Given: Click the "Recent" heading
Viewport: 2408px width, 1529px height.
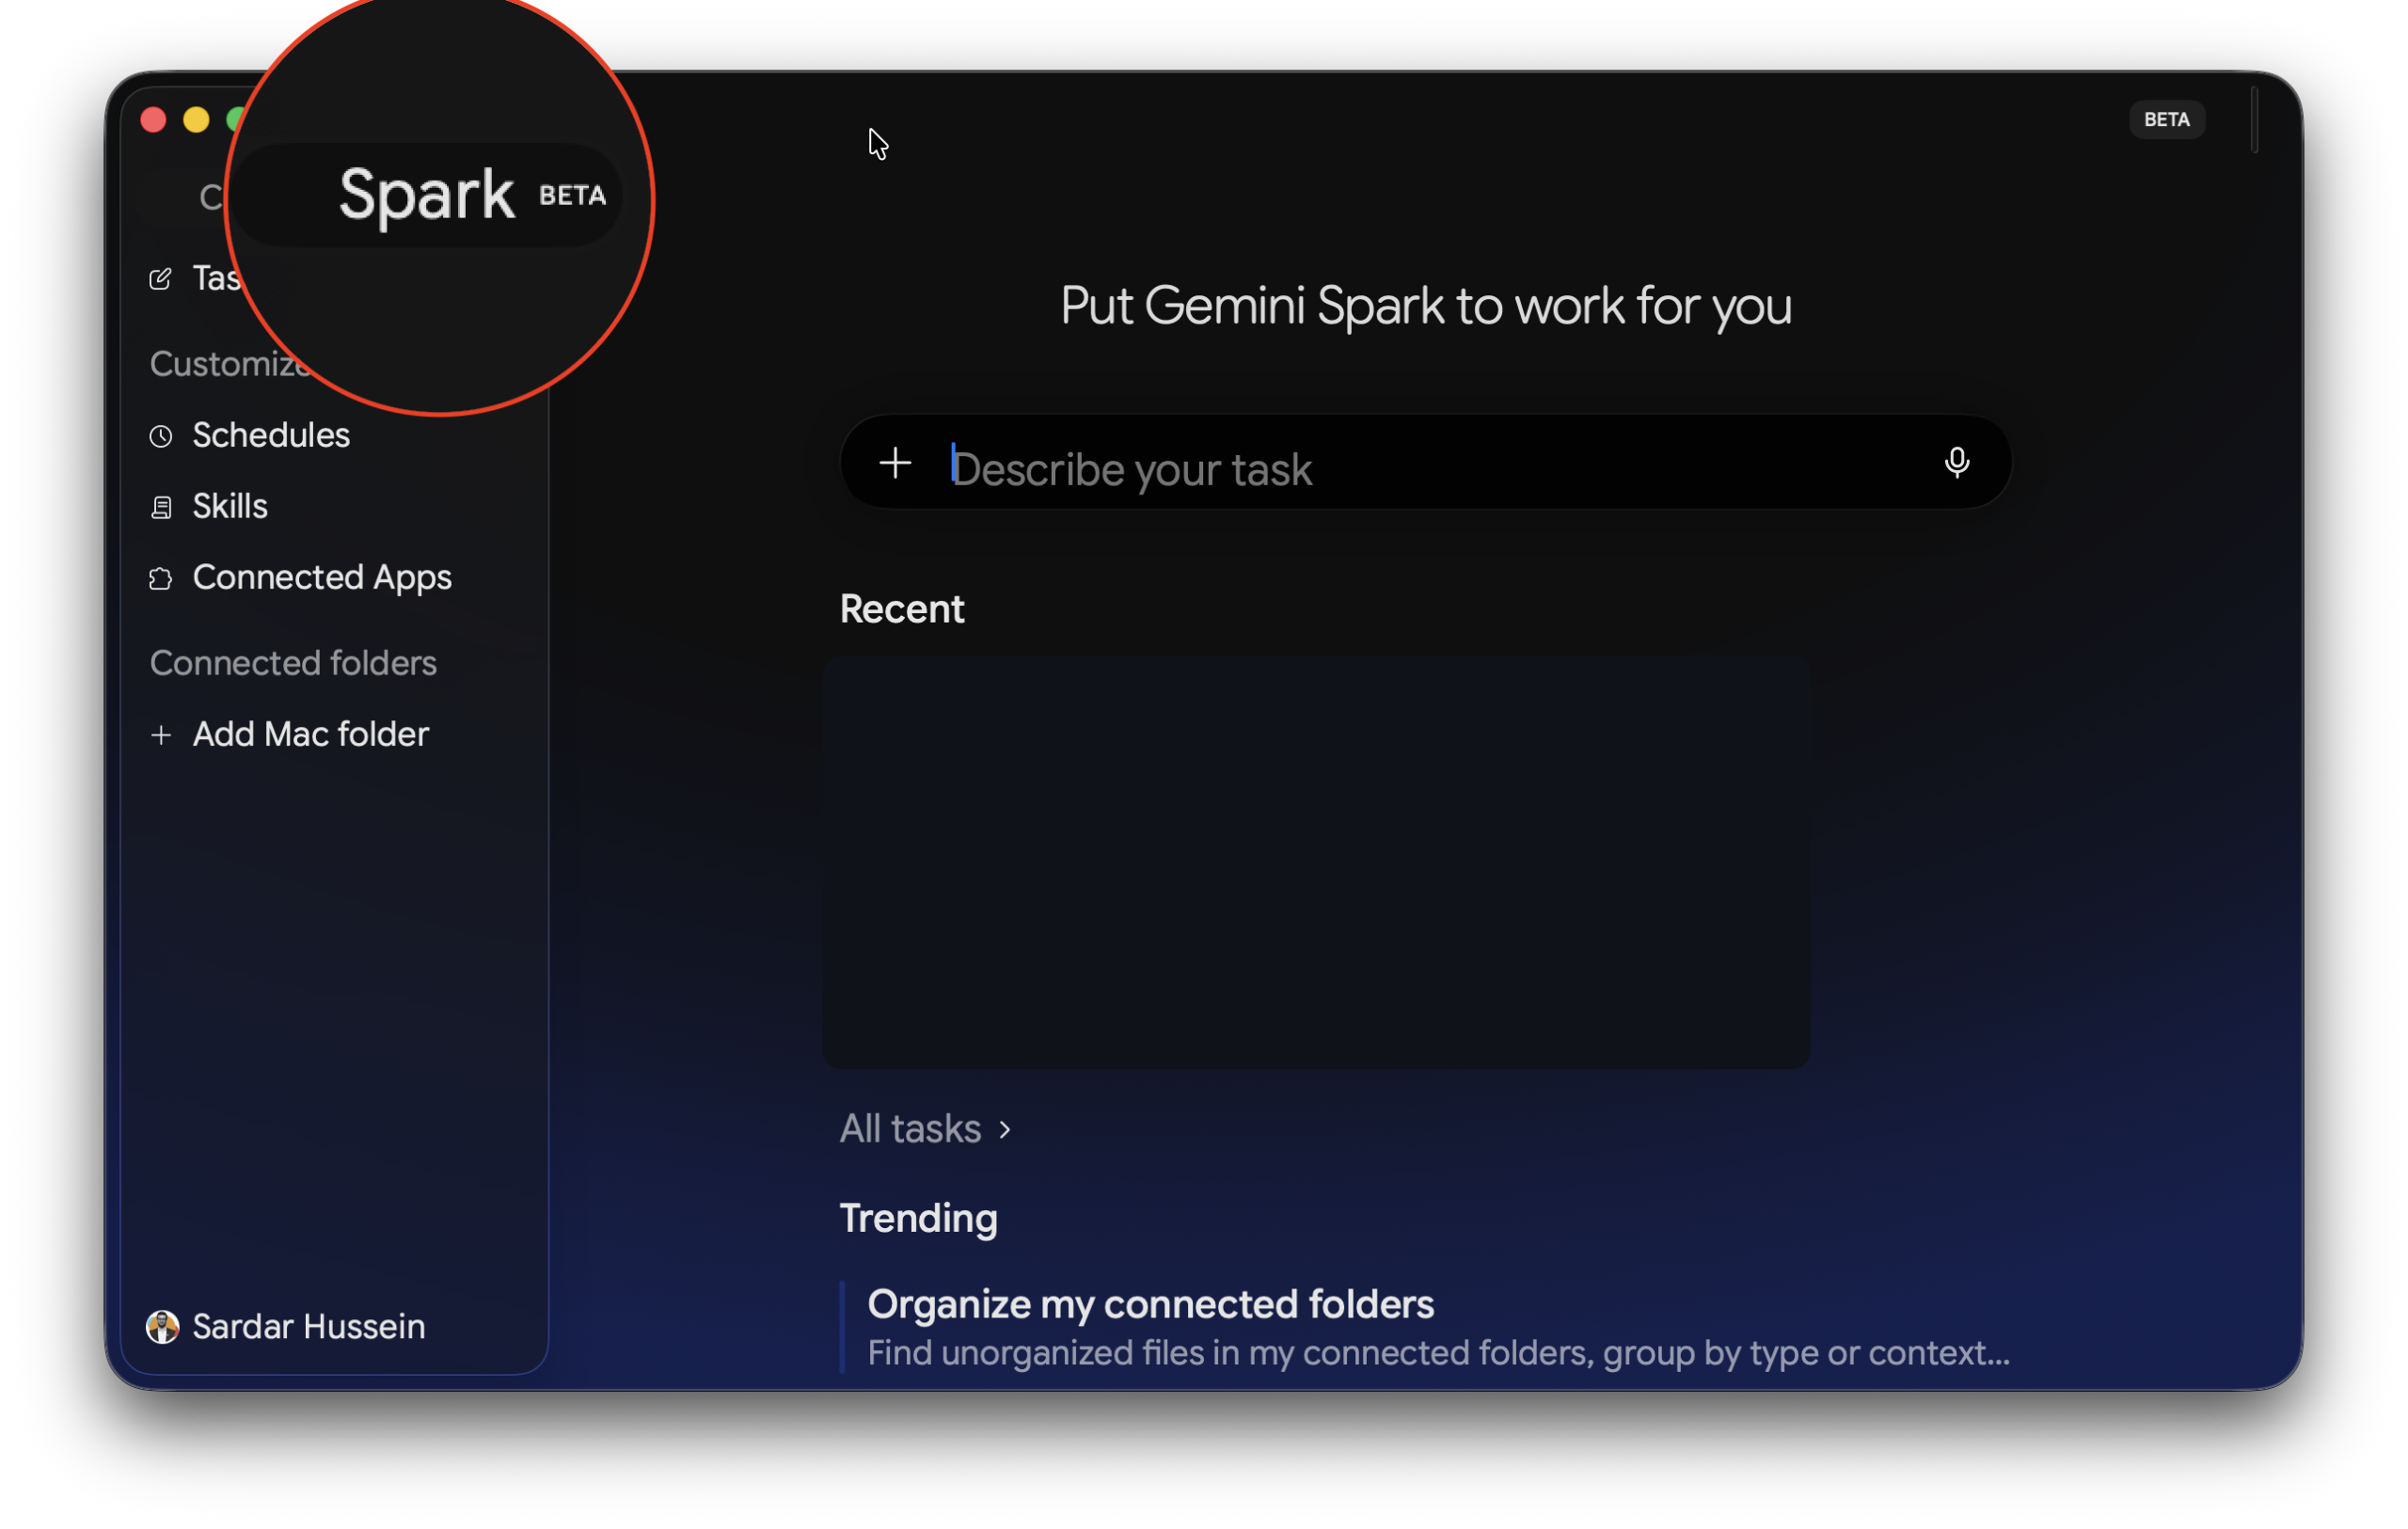Looking at the screenshot, I should (902, 609).
